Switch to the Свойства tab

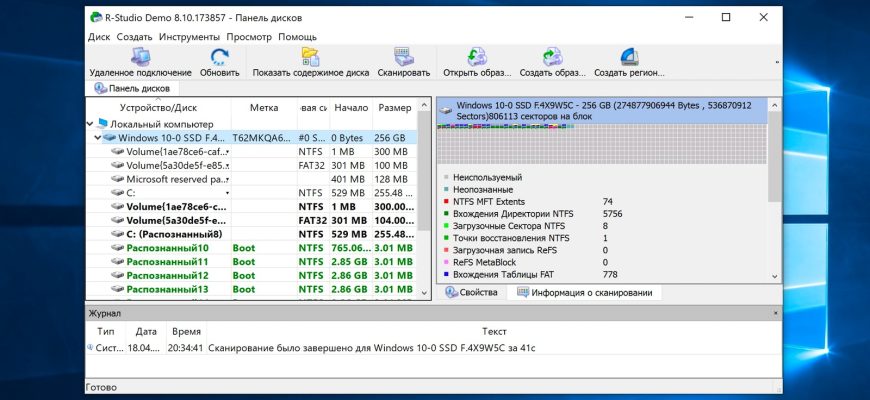click(472, 292)
